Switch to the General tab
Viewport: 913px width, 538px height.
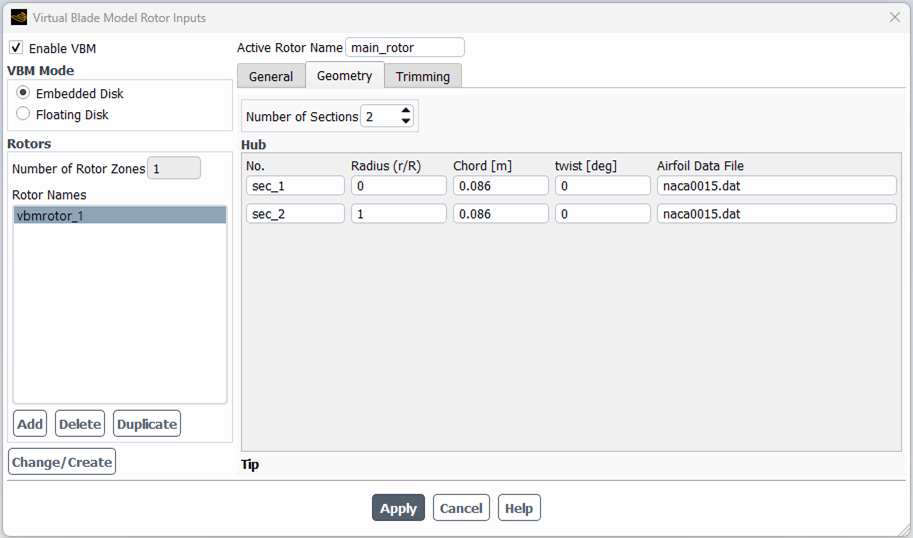point(271,76)
